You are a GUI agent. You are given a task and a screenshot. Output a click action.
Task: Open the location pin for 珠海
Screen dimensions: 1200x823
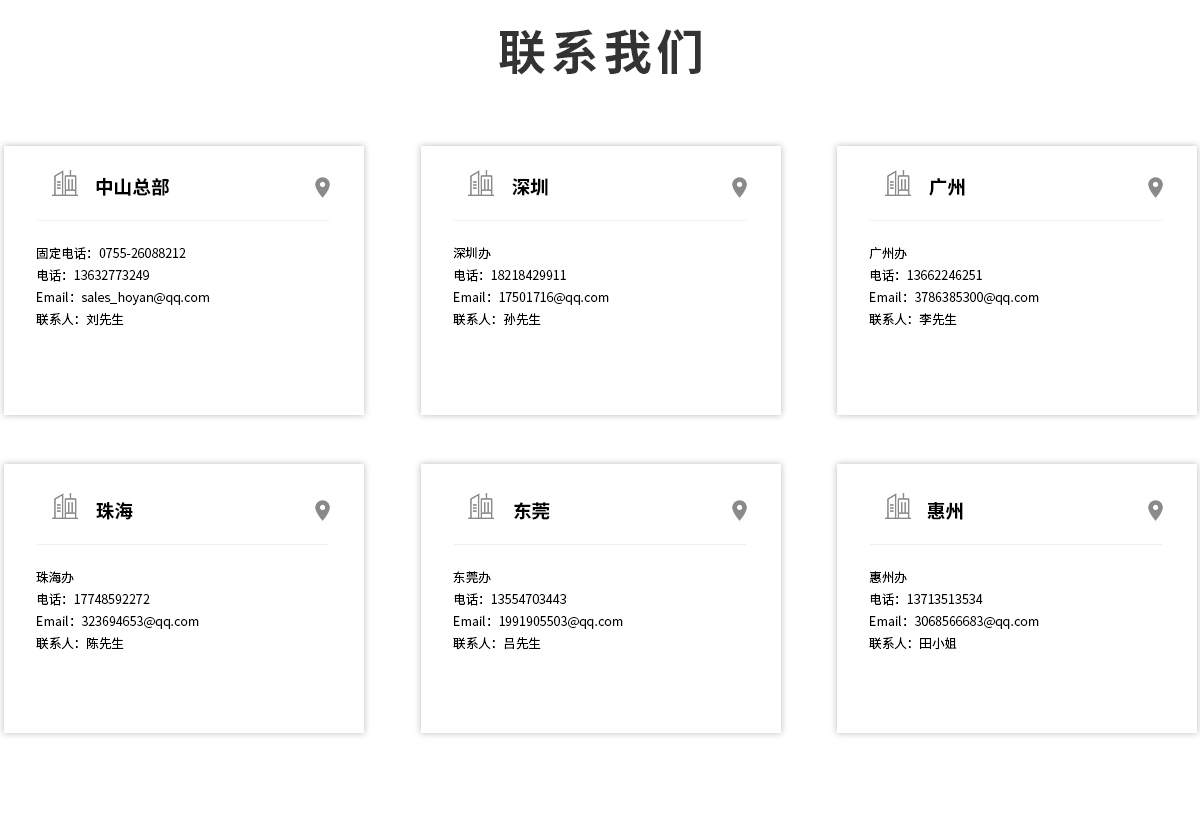[322, 510]
